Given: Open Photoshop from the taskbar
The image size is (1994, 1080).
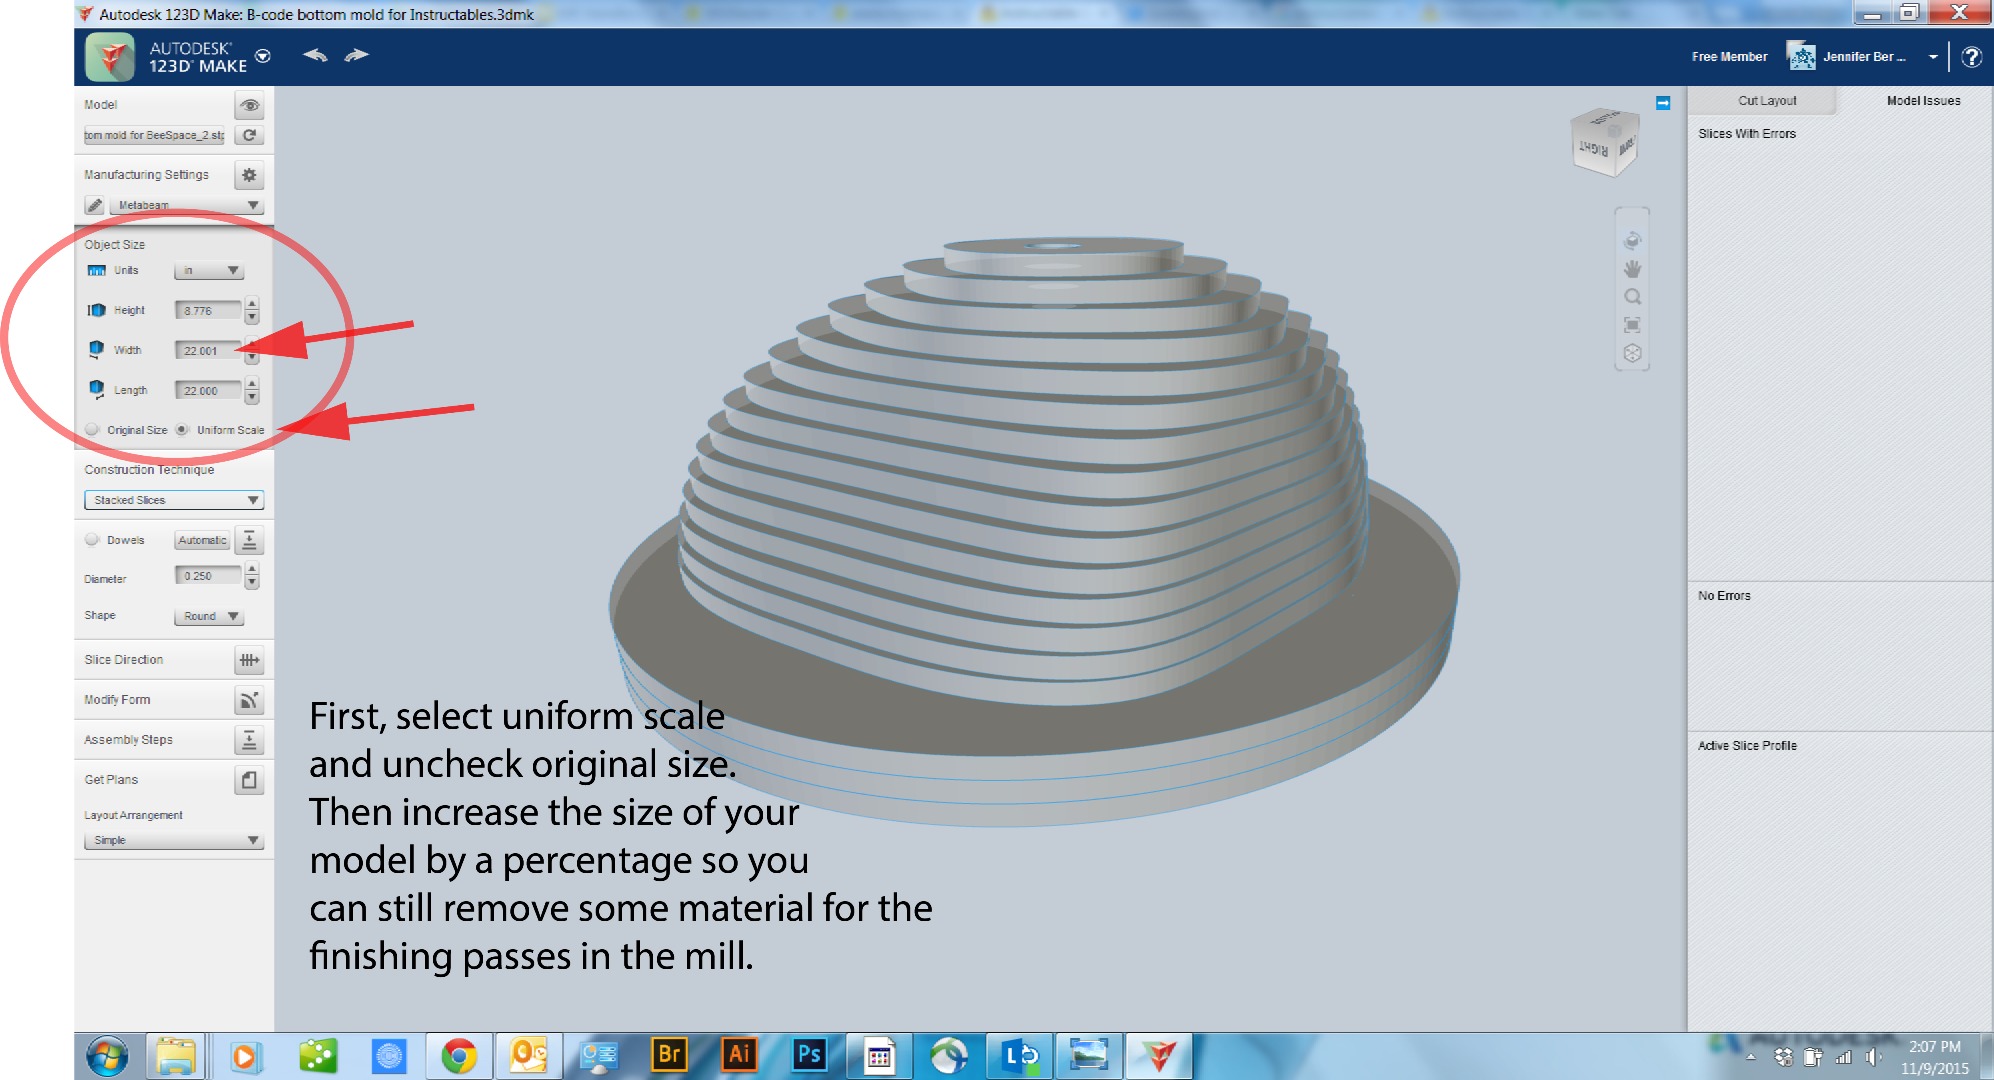Looking at the screenshot, I should 808,1056.
